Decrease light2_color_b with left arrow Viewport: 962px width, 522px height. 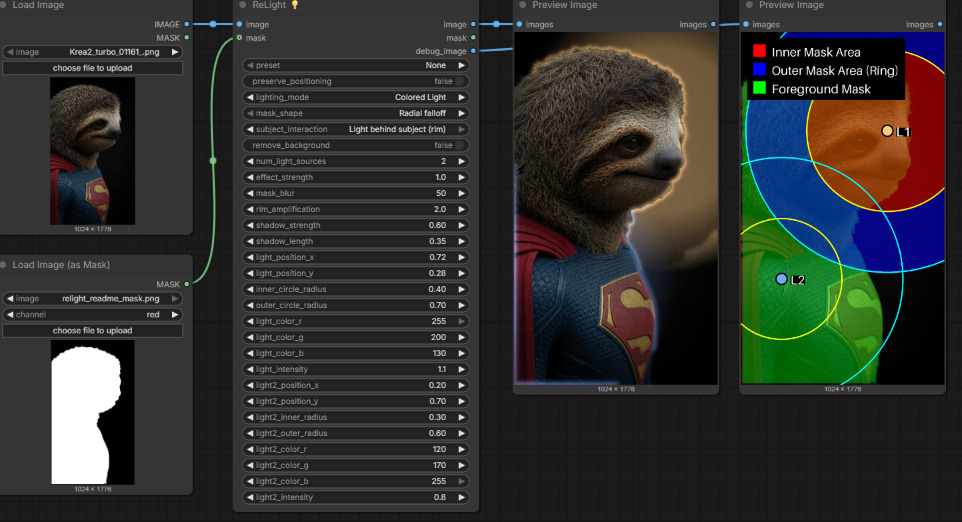(x=250, y=482)
